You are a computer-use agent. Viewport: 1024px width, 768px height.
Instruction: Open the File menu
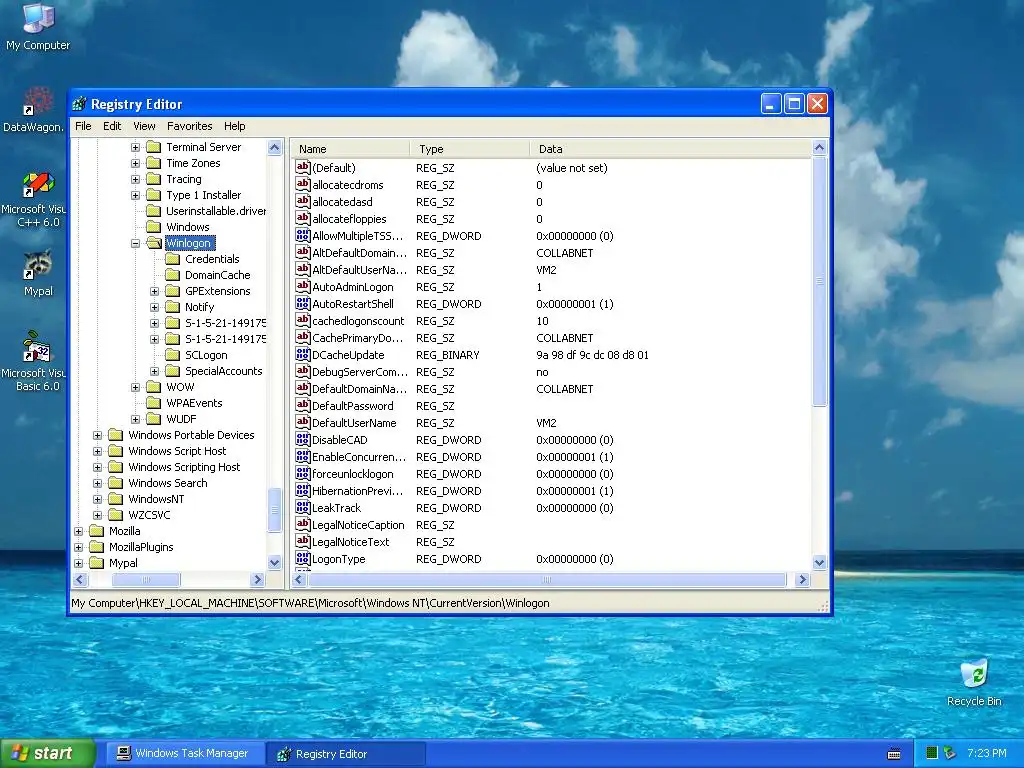pyautogui.click(x=83, y=126)
